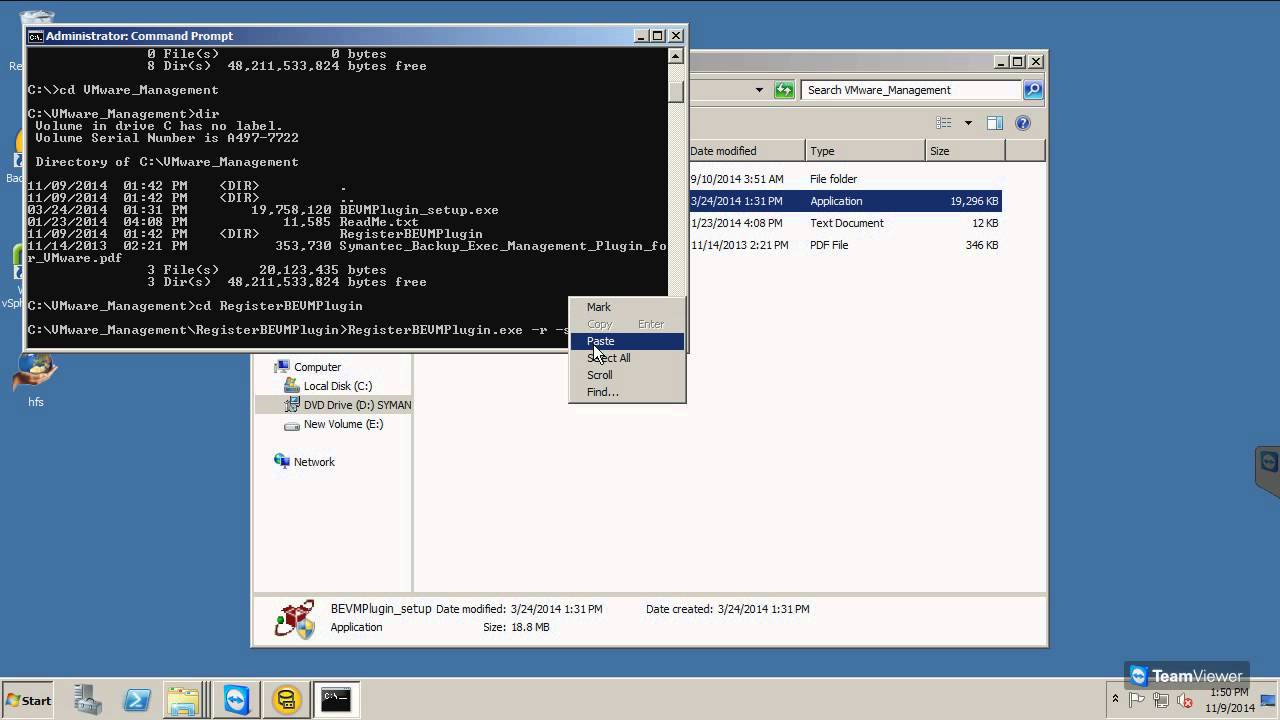Open Explorer Help via the blue question icon
Screen dimensions: 1280x720
point(1023,123)
